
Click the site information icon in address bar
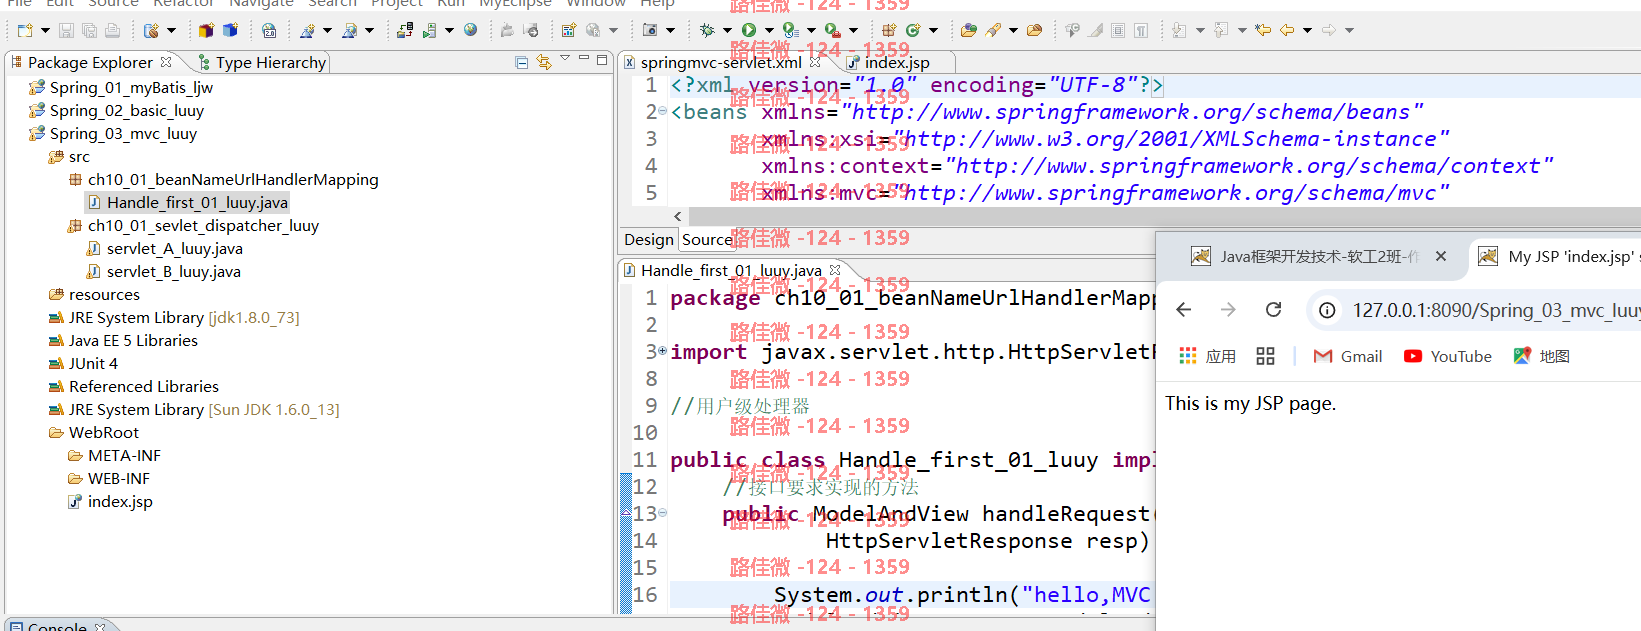[1327, 310]
